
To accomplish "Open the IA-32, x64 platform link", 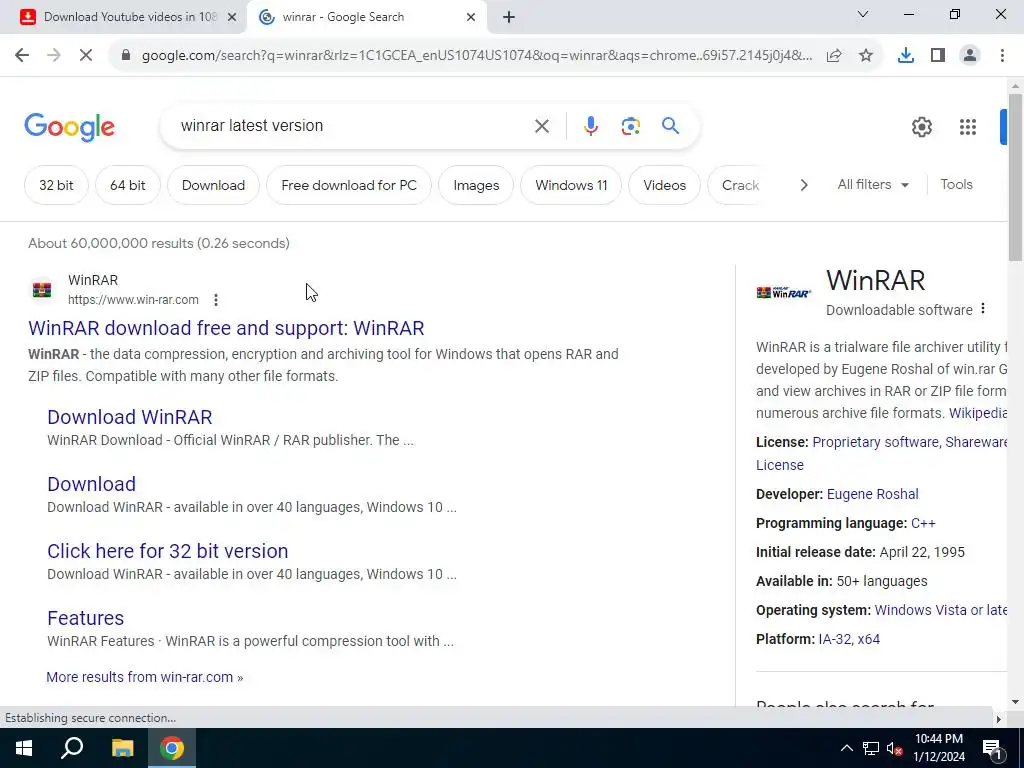I will coord(849,639).
